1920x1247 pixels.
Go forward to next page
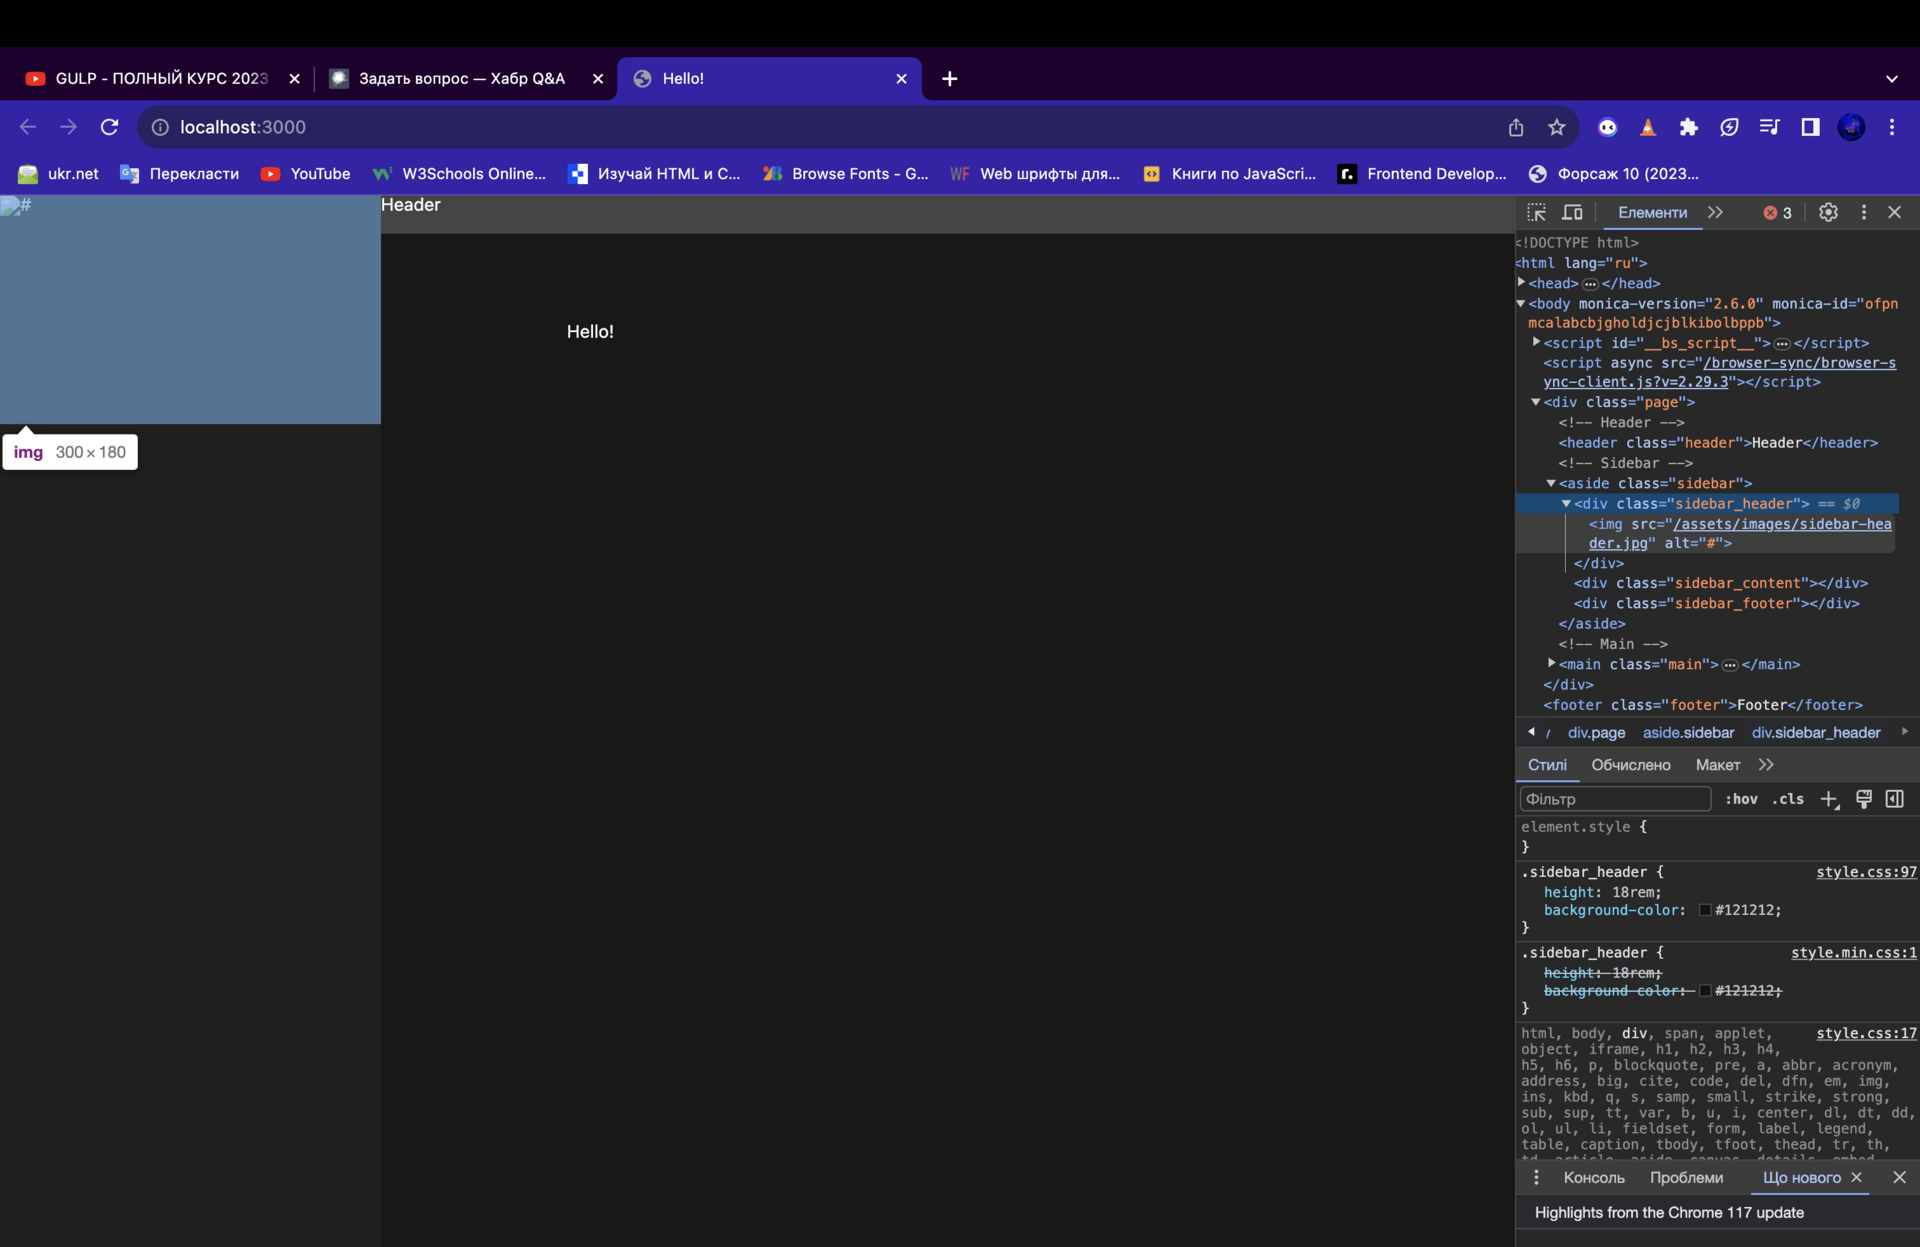[68, 127]
